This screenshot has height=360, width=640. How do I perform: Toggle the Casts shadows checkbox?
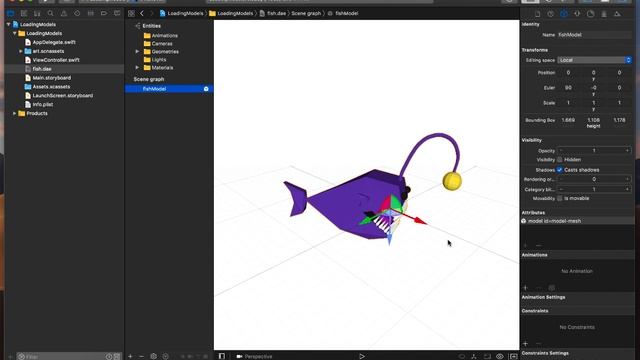[x=560, y=170]
